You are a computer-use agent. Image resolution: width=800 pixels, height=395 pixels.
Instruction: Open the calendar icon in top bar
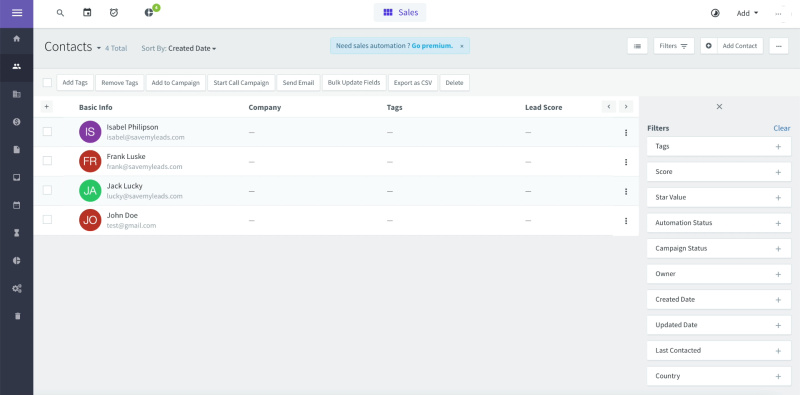pyautogui.click(x=87, y=13)
